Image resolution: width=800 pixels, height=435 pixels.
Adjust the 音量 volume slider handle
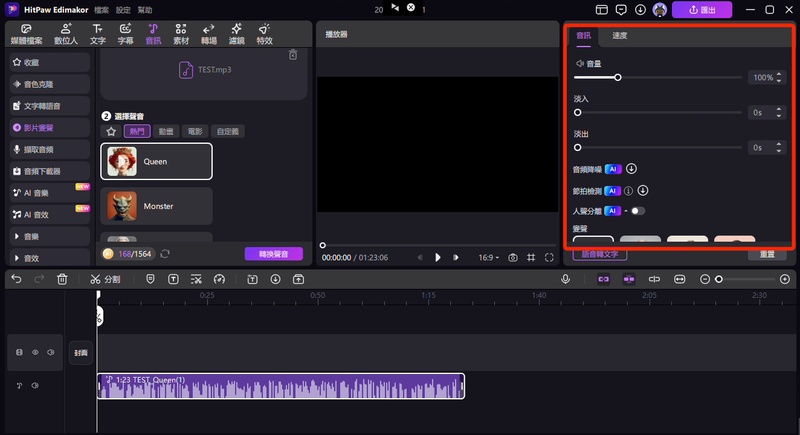click(618, 78)
